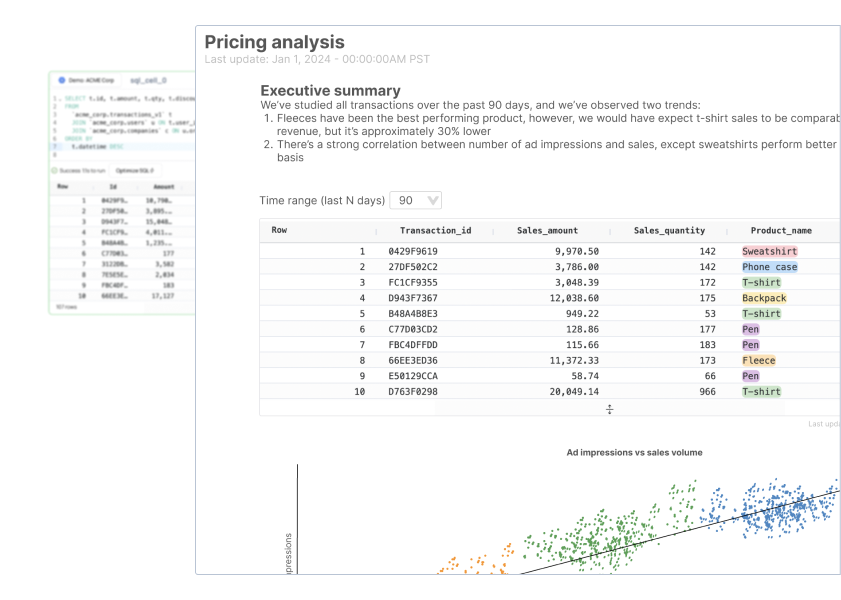Select the yellow Backpack product tag
The image size is (841, 600).
(x=764, y=298)
